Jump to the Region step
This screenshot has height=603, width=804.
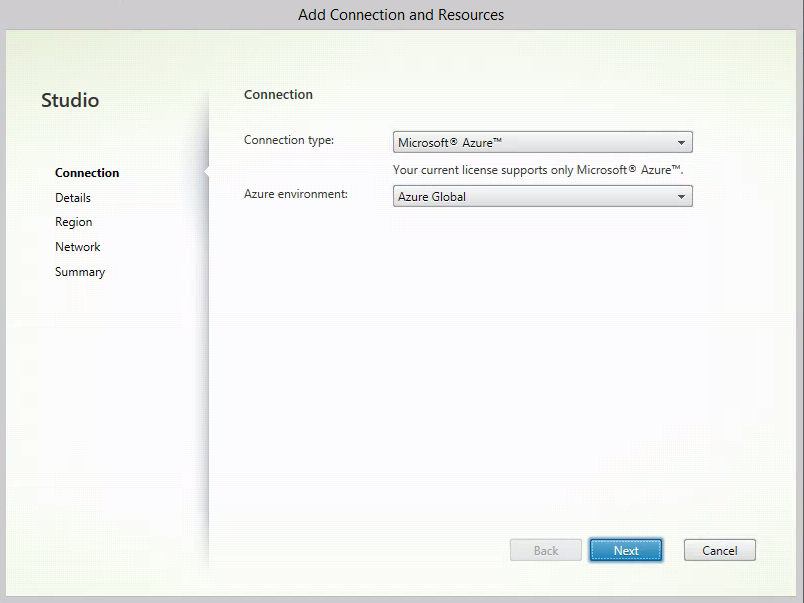[x=74, y=222]
